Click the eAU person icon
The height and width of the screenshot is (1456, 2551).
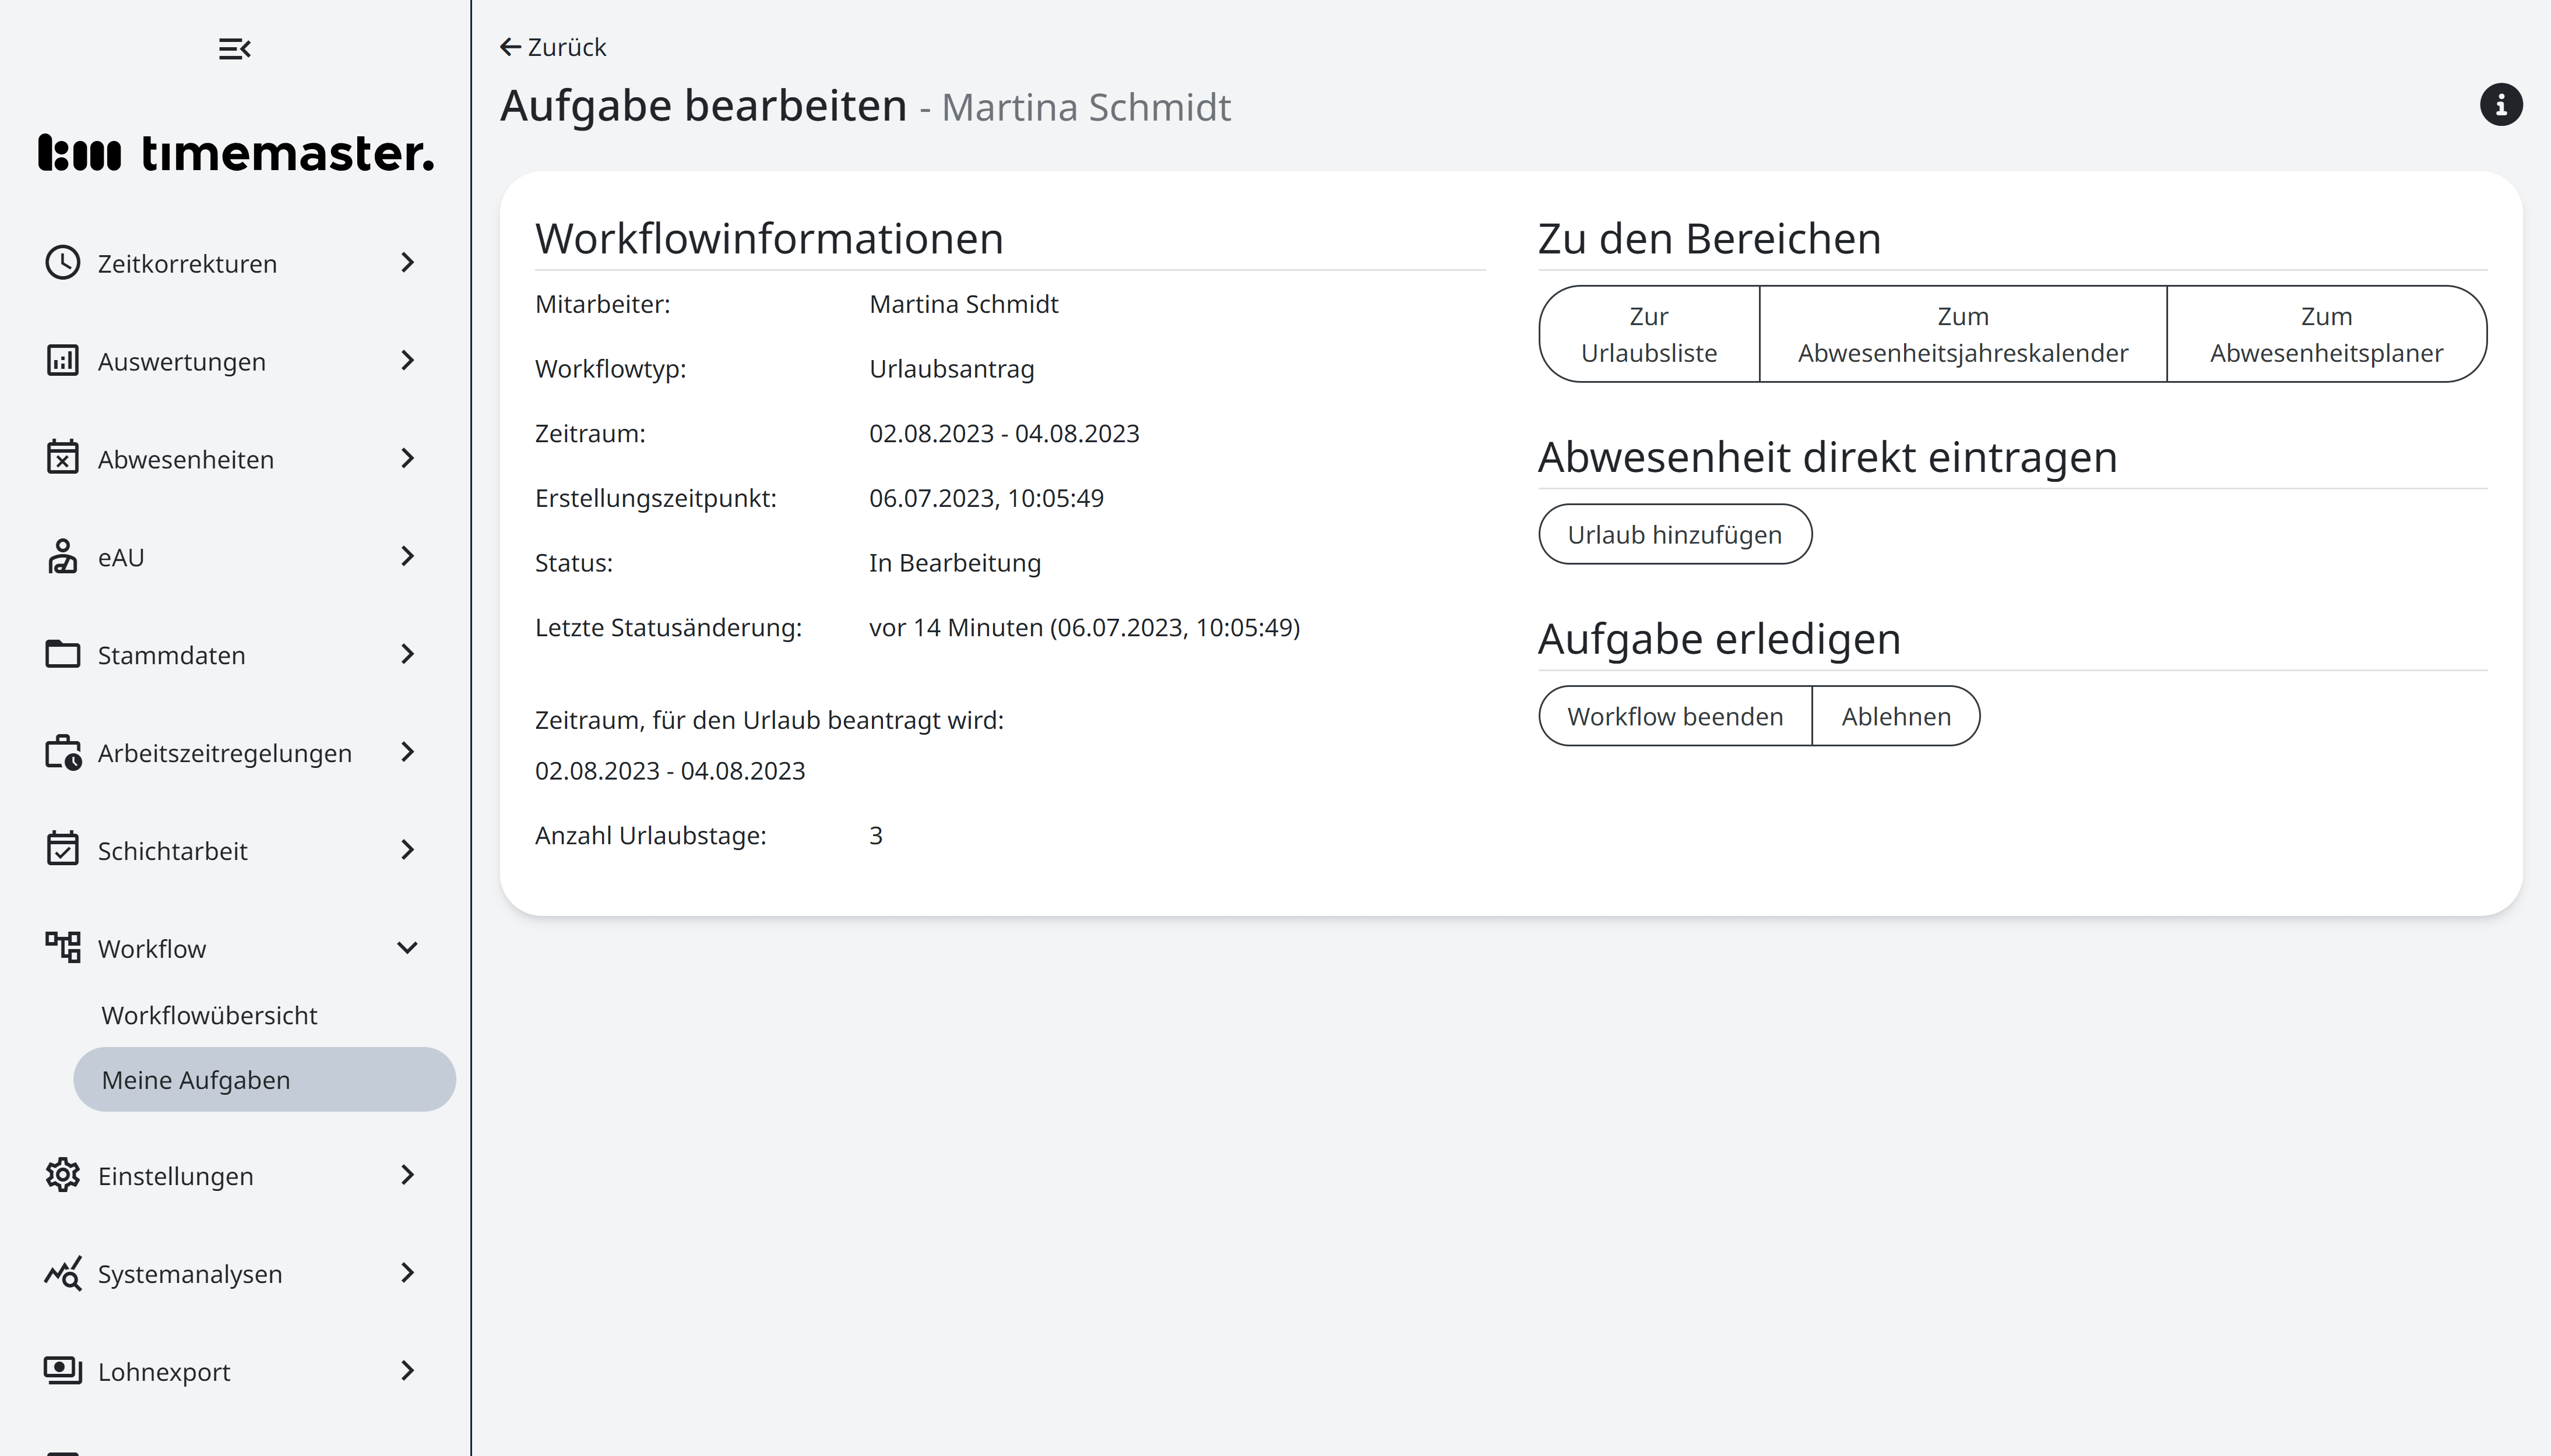pyautogui.click(x=63, y=556)
